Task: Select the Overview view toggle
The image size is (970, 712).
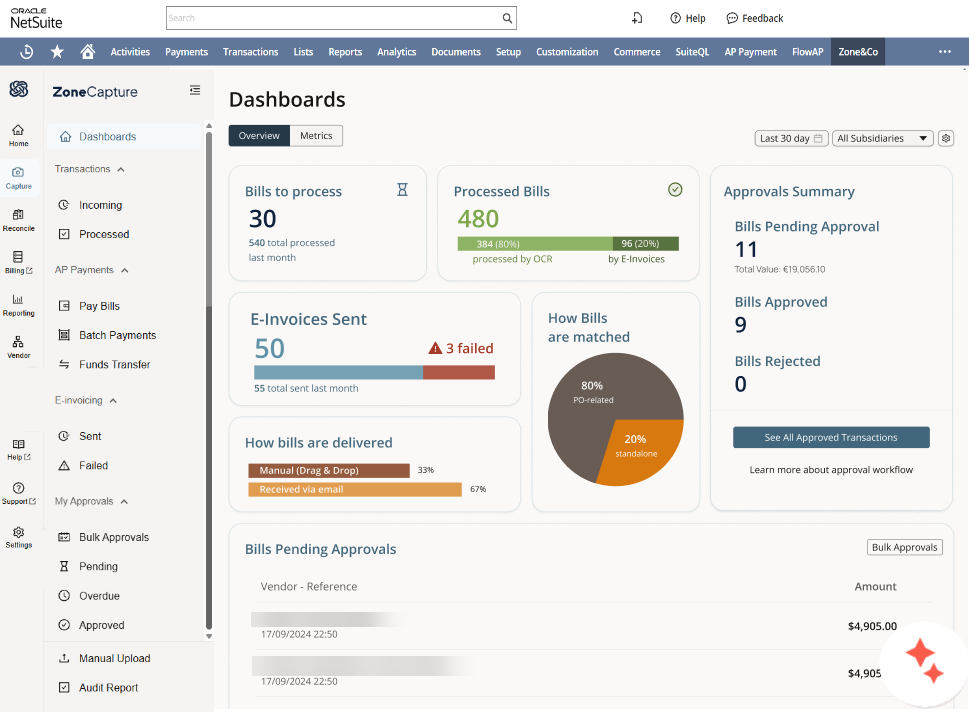Action: point(259,135)
